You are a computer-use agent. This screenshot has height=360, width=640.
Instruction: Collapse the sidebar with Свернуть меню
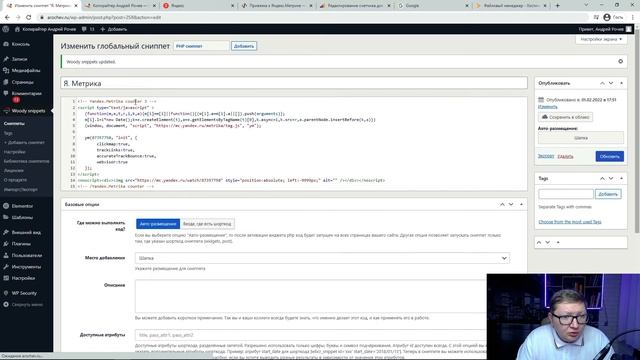tap(27, 304)
